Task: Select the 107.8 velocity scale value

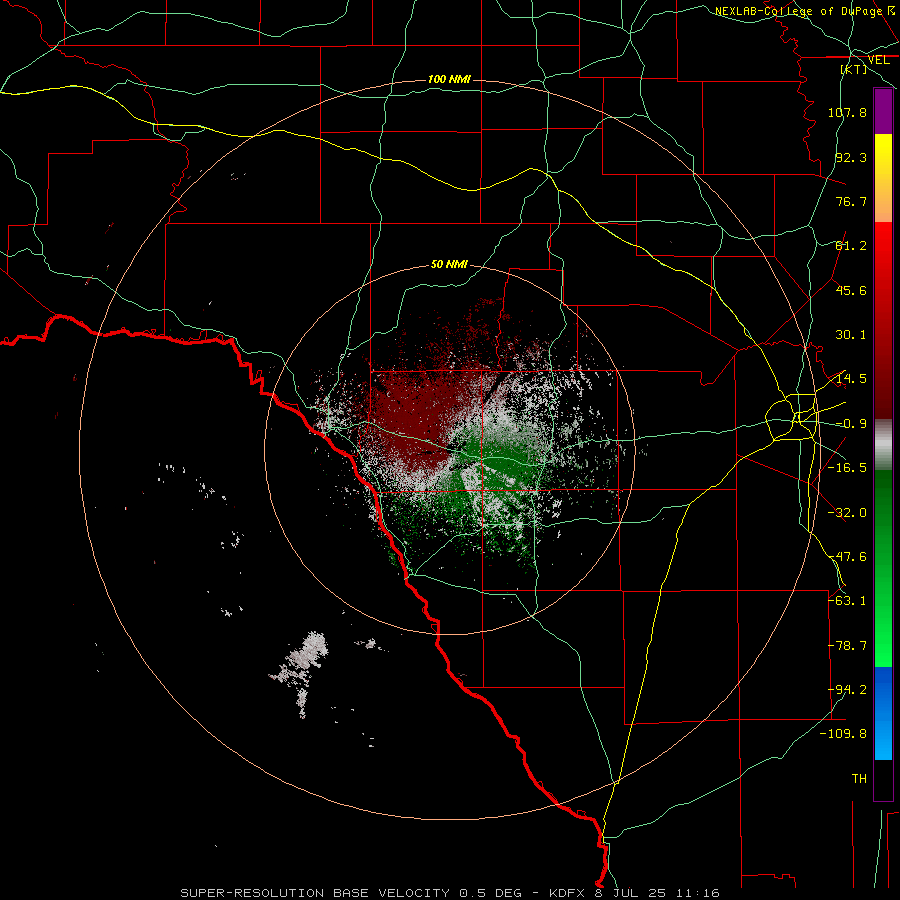Action: [x=847, y=112]
